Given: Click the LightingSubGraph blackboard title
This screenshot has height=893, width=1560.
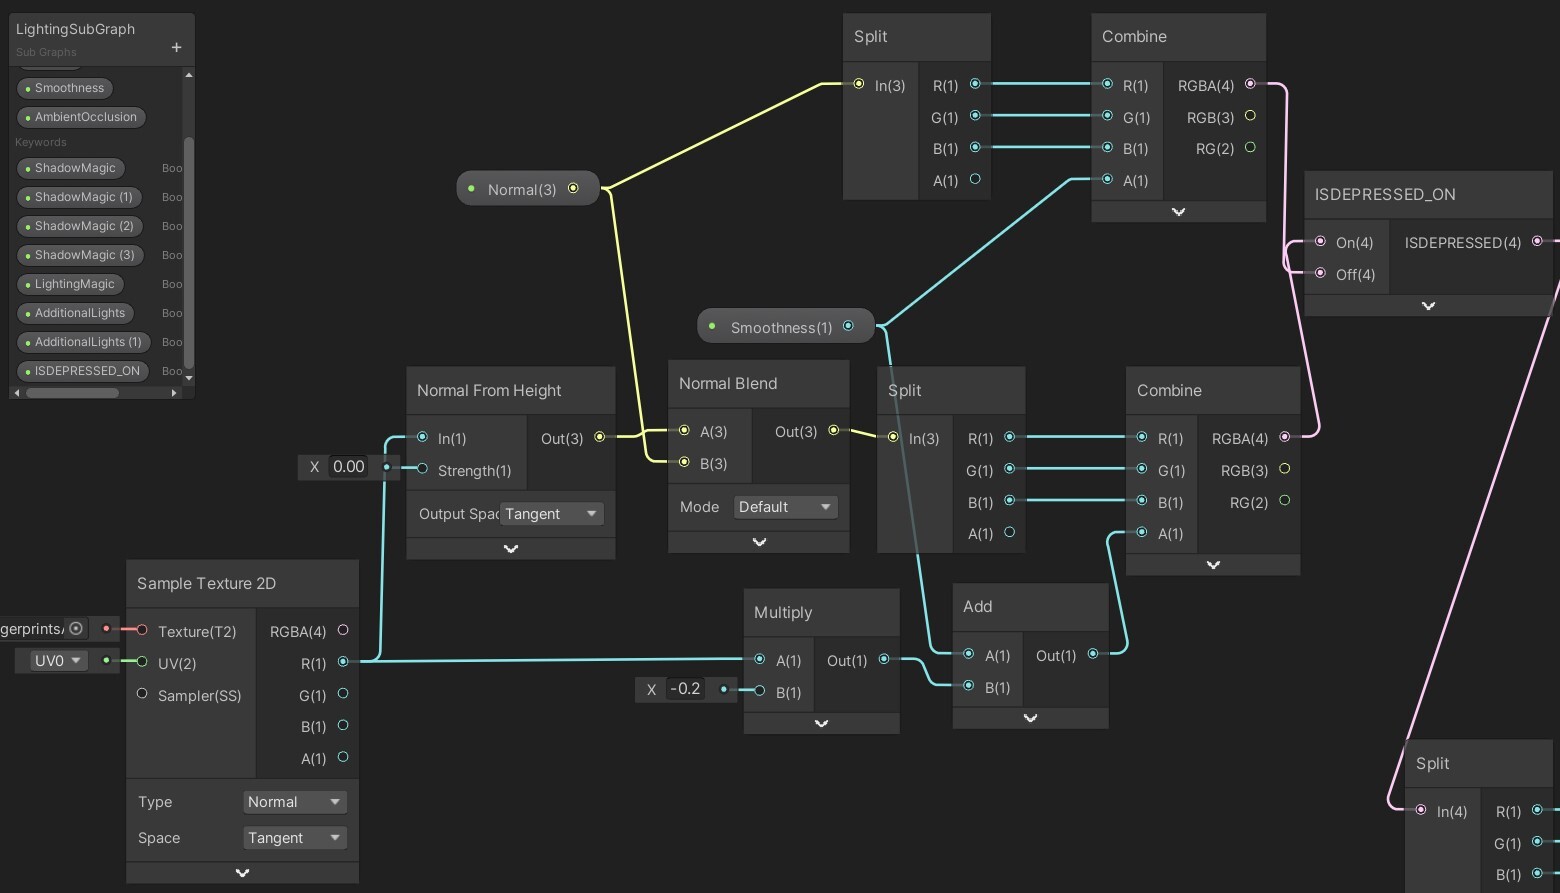Looking at the screenshot, I should click(75, 29).
